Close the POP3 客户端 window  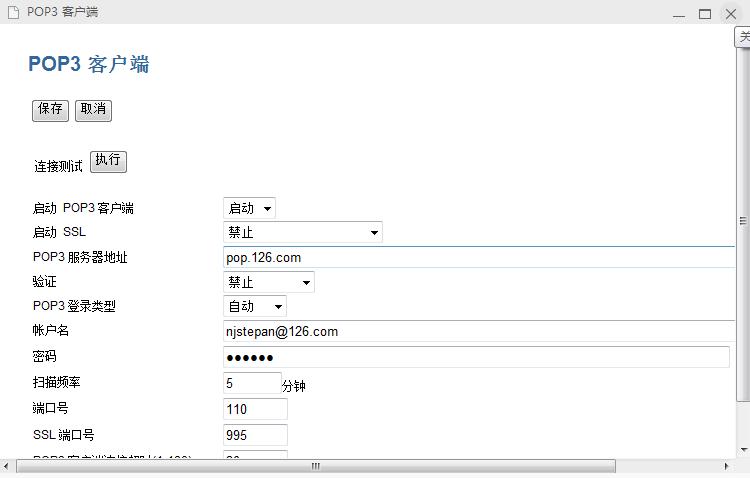[730, 14]
